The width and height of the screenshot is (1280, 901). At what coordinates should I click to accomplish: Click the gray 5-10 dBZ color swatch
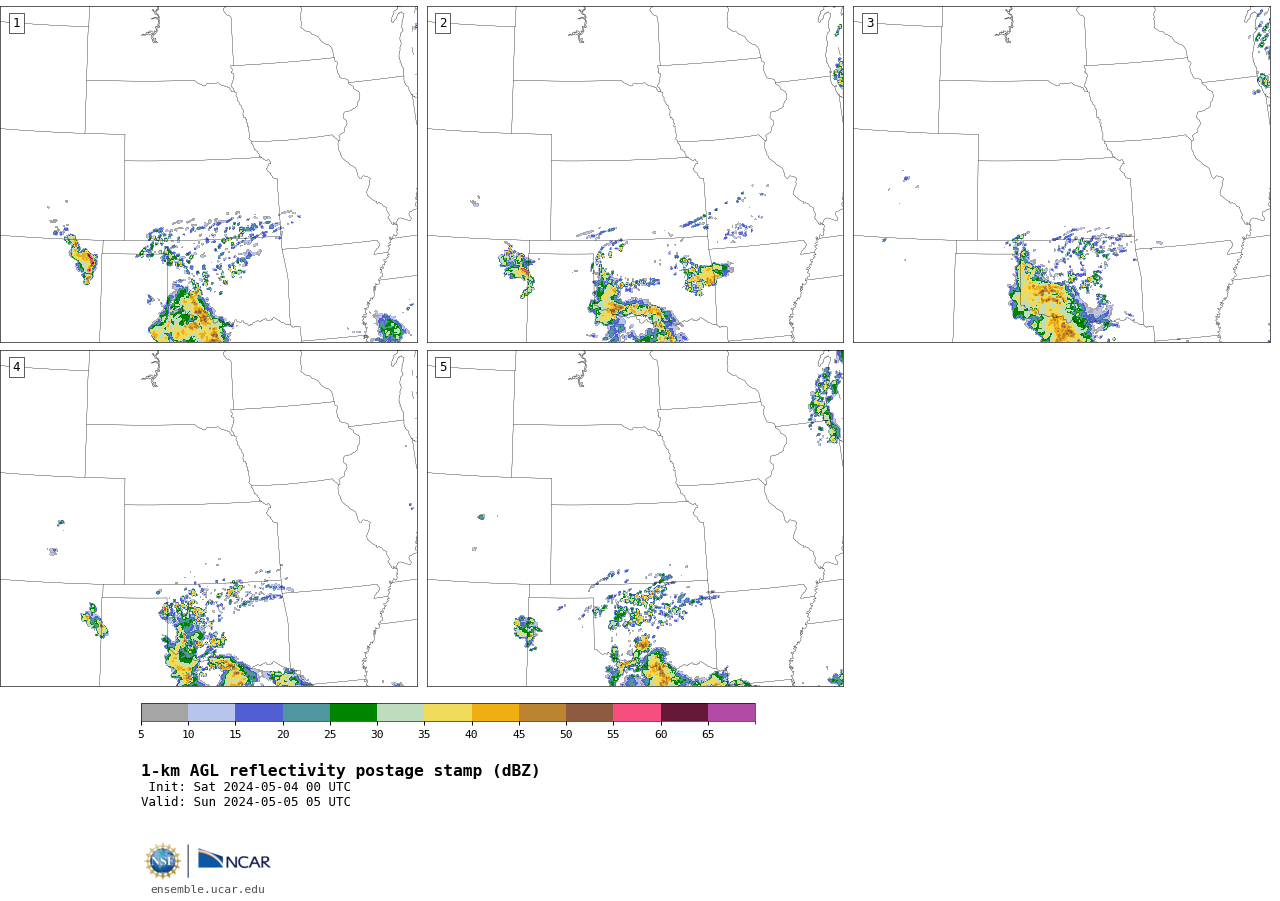click(x=164, y=713)
